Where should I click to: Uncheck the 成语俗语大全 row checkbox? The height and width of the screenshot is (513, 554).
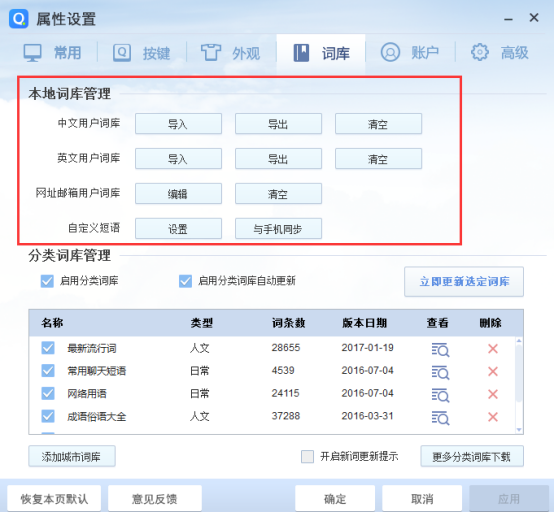(x=48, y=416)
